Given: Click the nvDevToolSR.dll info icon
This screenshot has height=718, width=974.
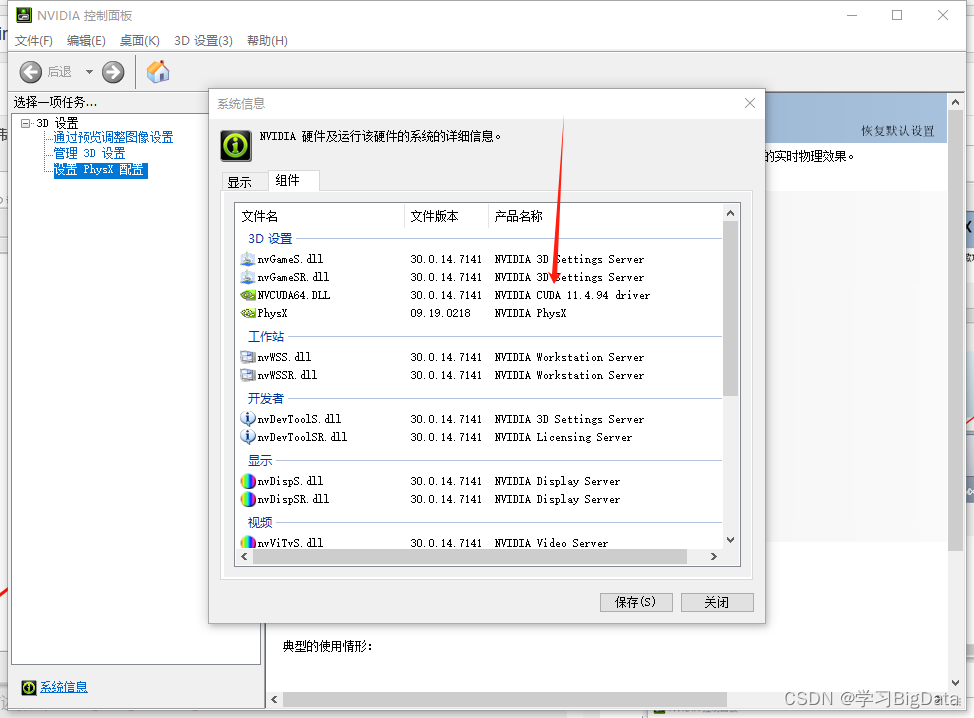Looking at the screenshot, I should tap(247, 437).
